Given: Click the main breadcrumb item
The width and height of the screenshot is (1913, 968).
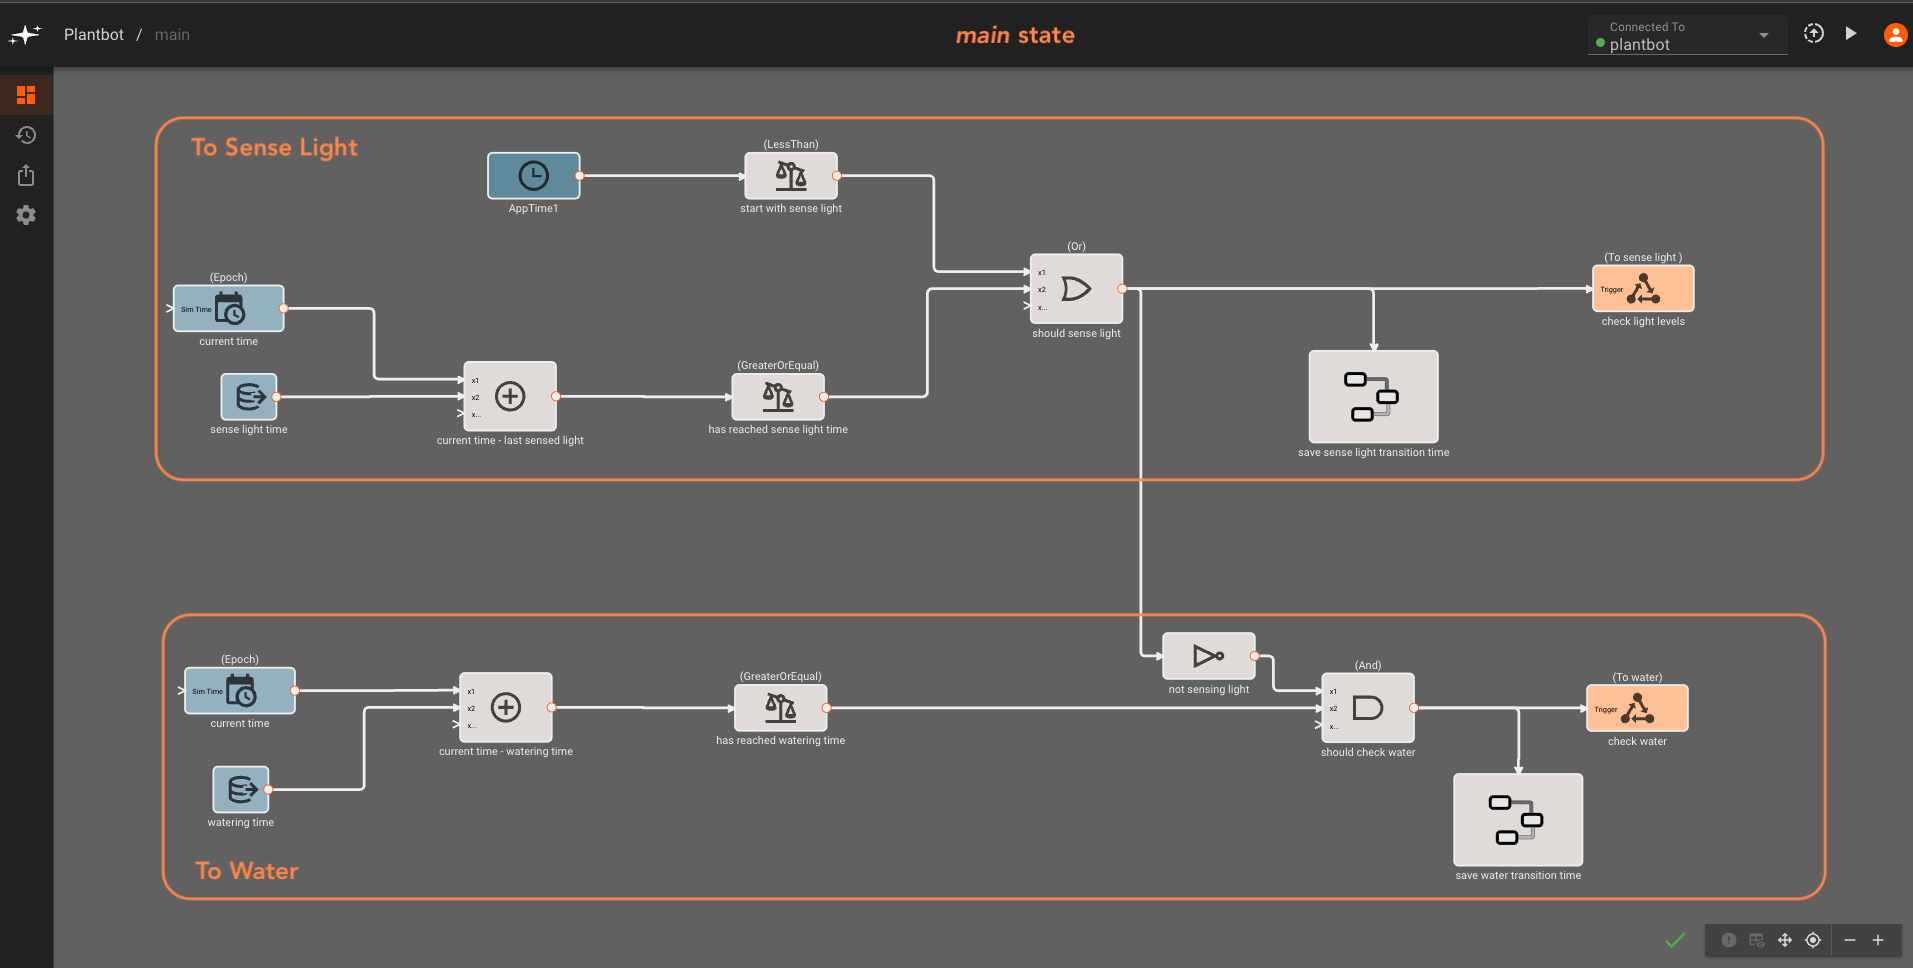Looking at the screenshot, I should (172, 35).
